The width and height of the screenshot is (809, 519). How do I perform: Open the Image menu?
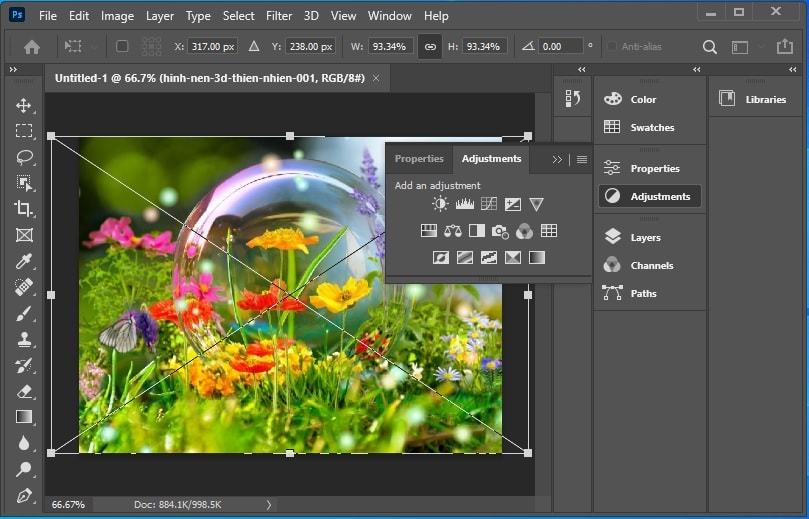(x=117, y=16)
